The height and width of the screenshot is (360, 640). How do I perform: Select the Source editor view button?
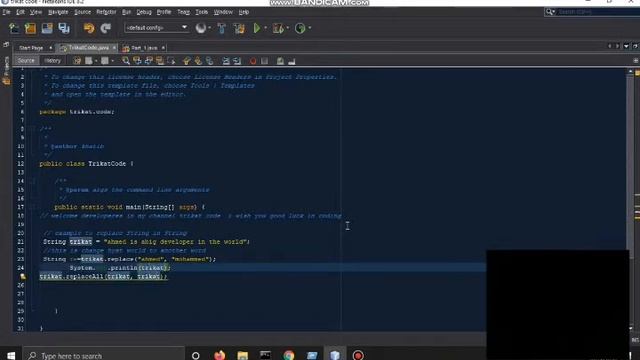tap(26, 61)
